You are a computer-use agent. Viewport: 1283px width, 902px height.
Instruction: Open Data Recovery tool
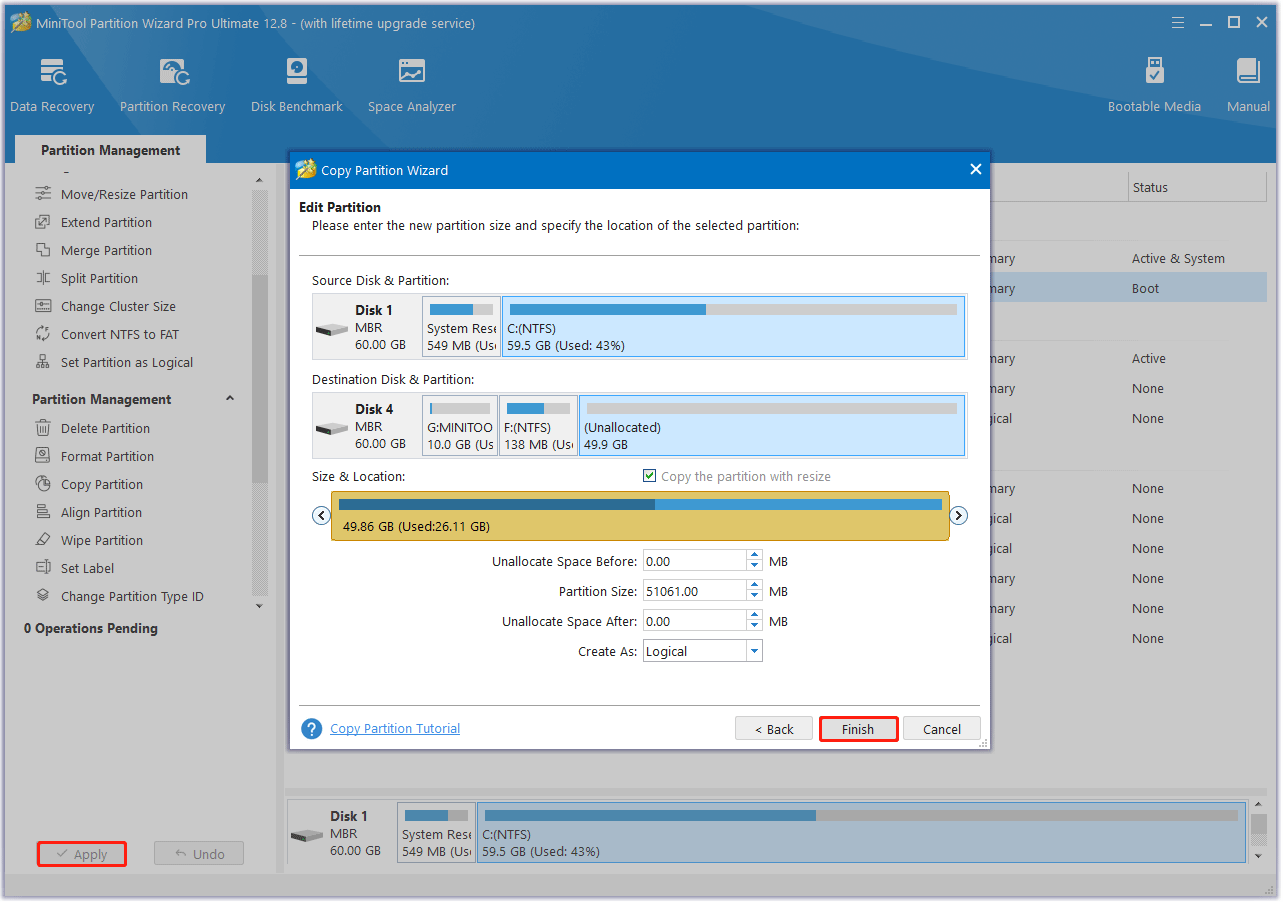(x=52, y=85)
